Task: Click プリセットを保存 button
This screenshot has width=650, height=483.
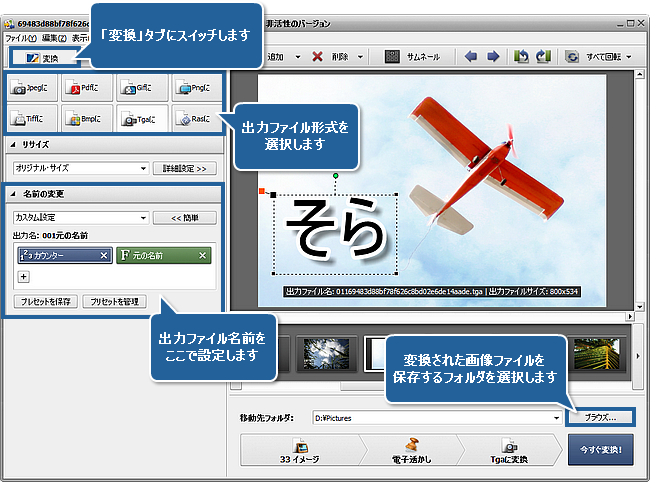Action: point(46,301)
